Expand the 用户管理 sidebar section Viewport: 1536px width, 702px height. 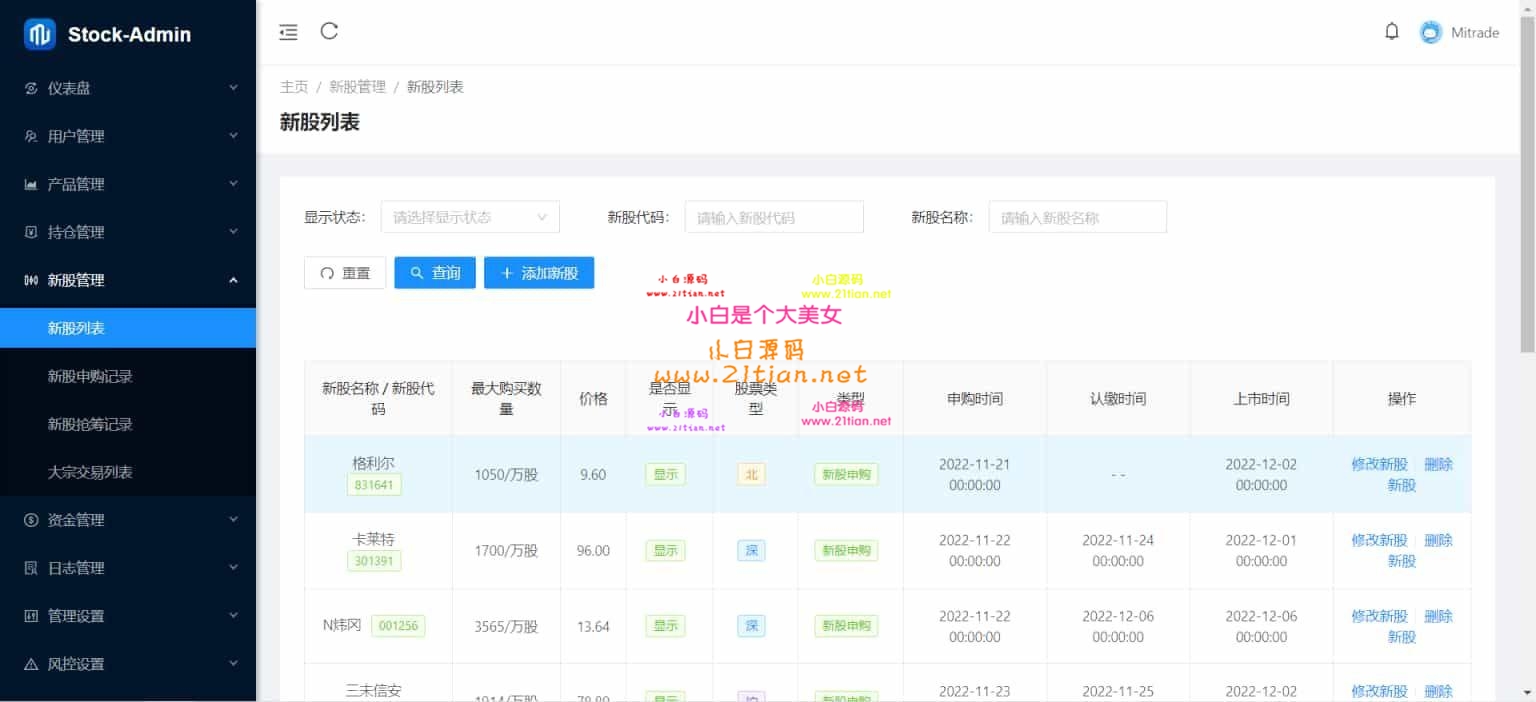[x=128, y=136]
